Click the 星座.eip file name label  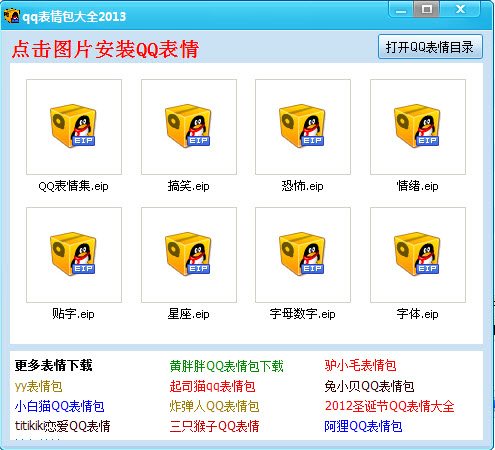click(189, 314)
